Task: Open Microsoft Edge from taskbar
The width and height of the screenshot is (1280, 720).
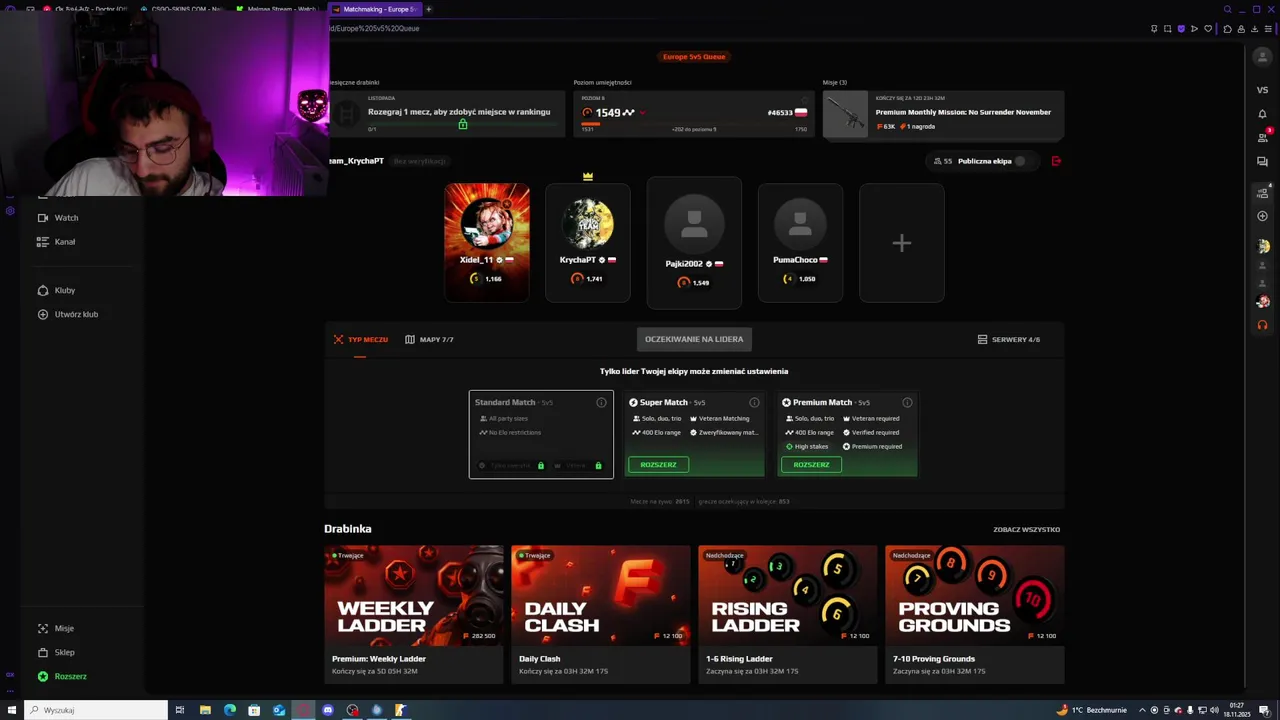Action: 230,710
